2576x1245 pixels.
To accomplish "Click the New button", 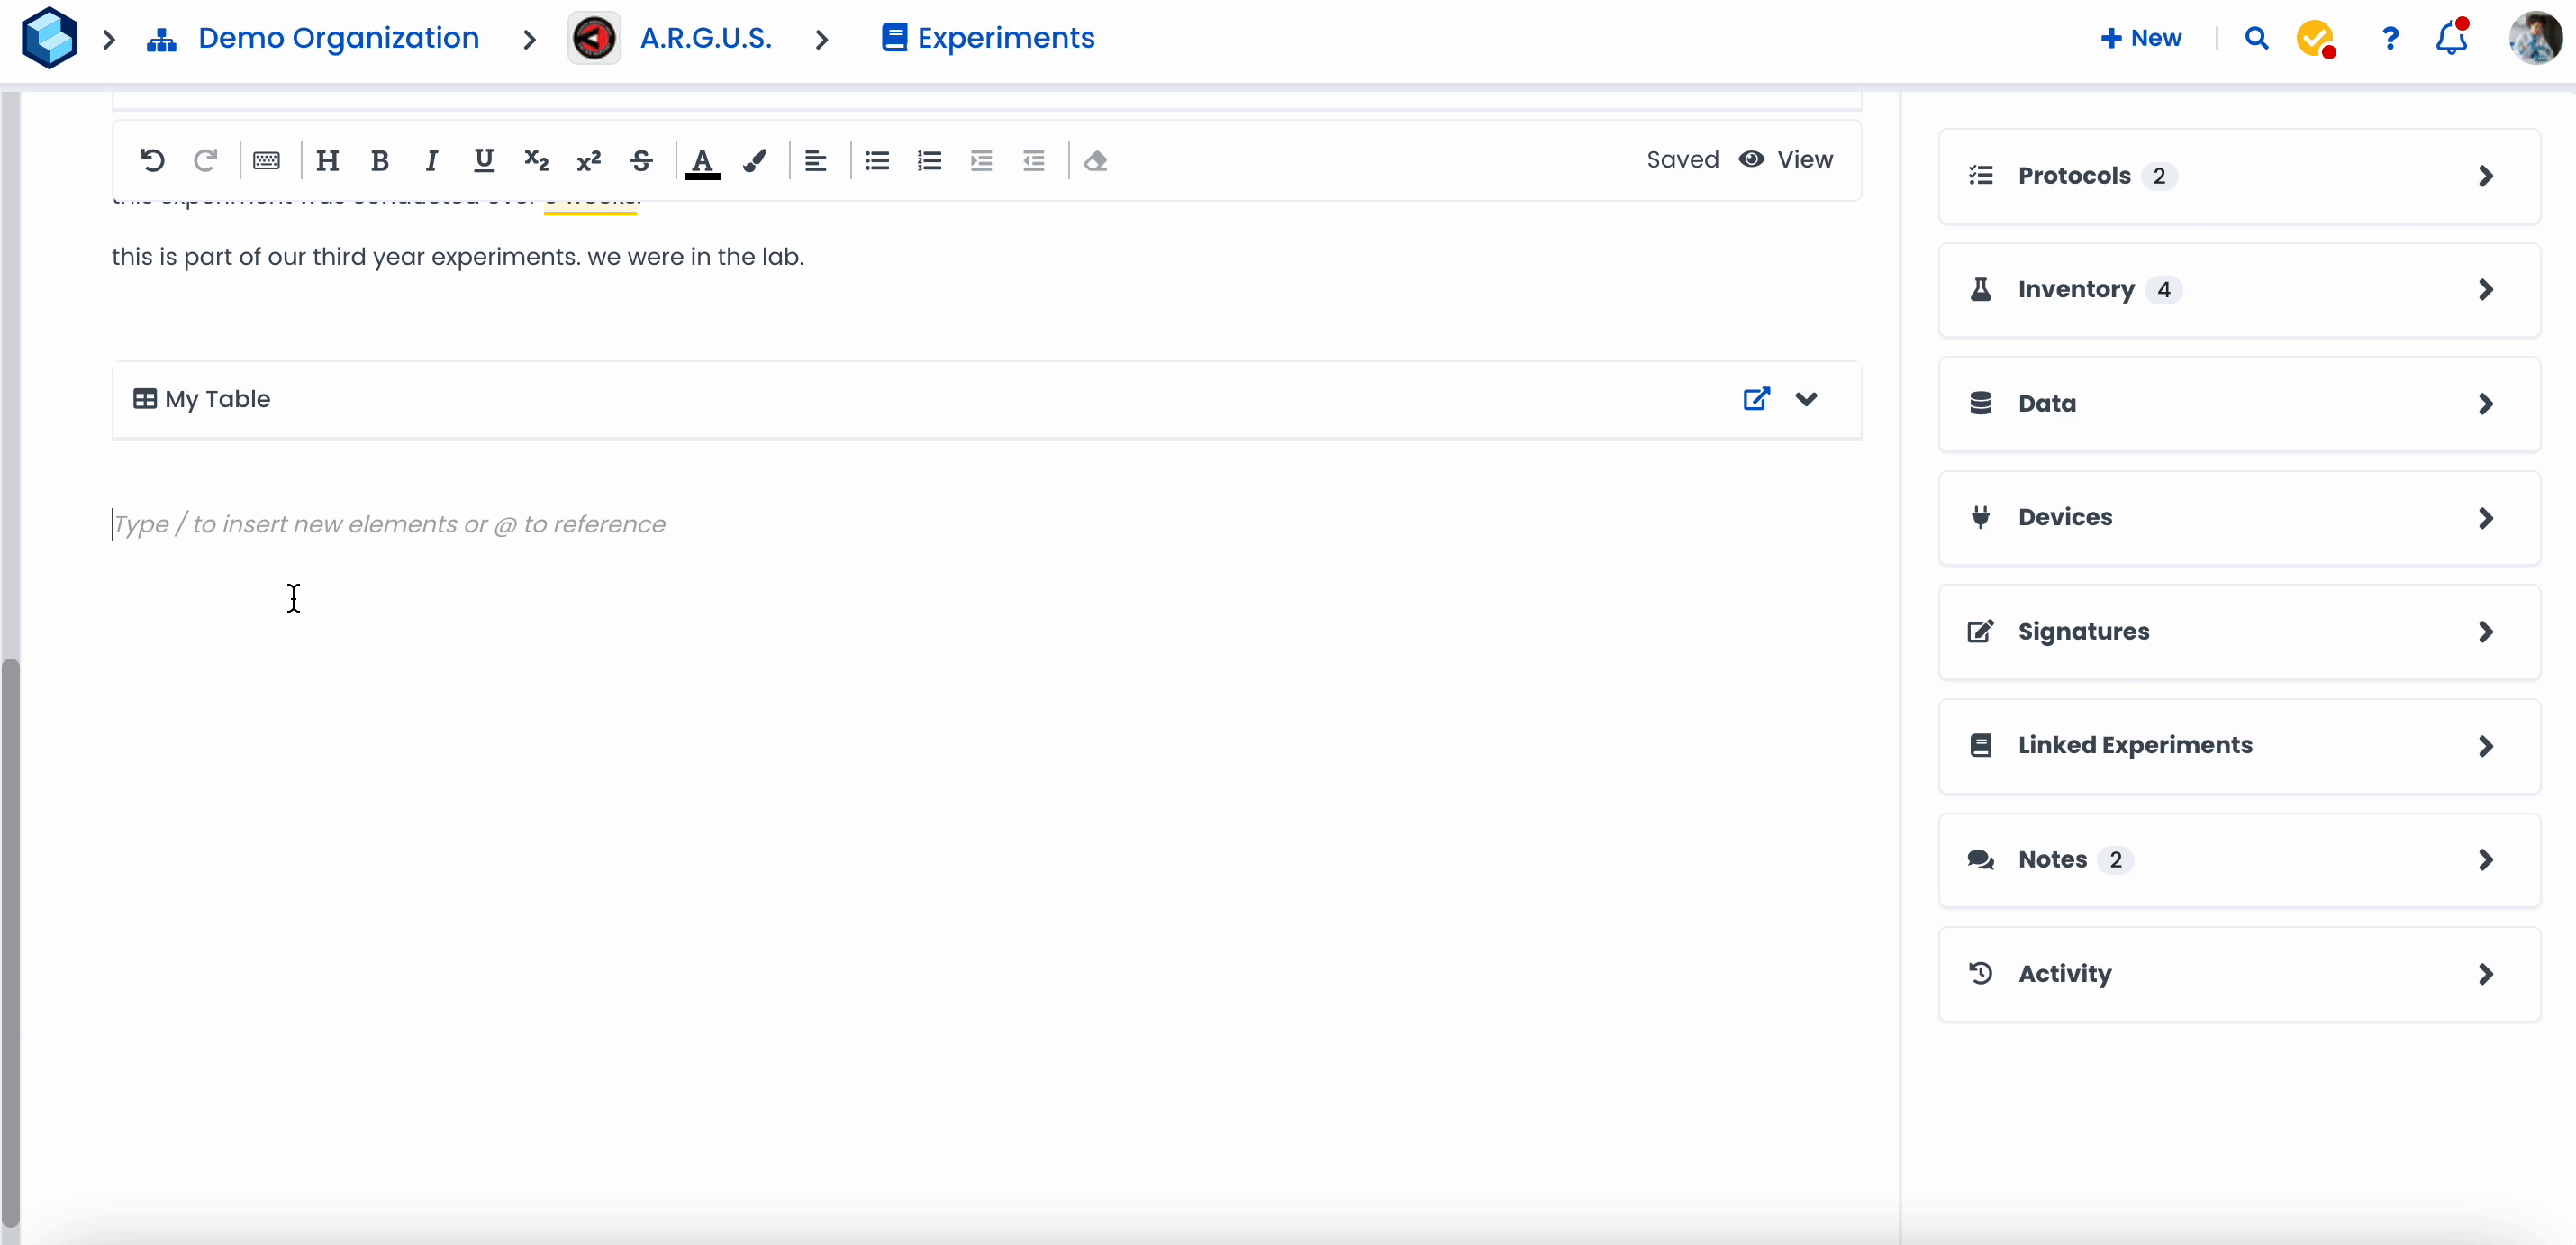I will tap(2141, 38).
